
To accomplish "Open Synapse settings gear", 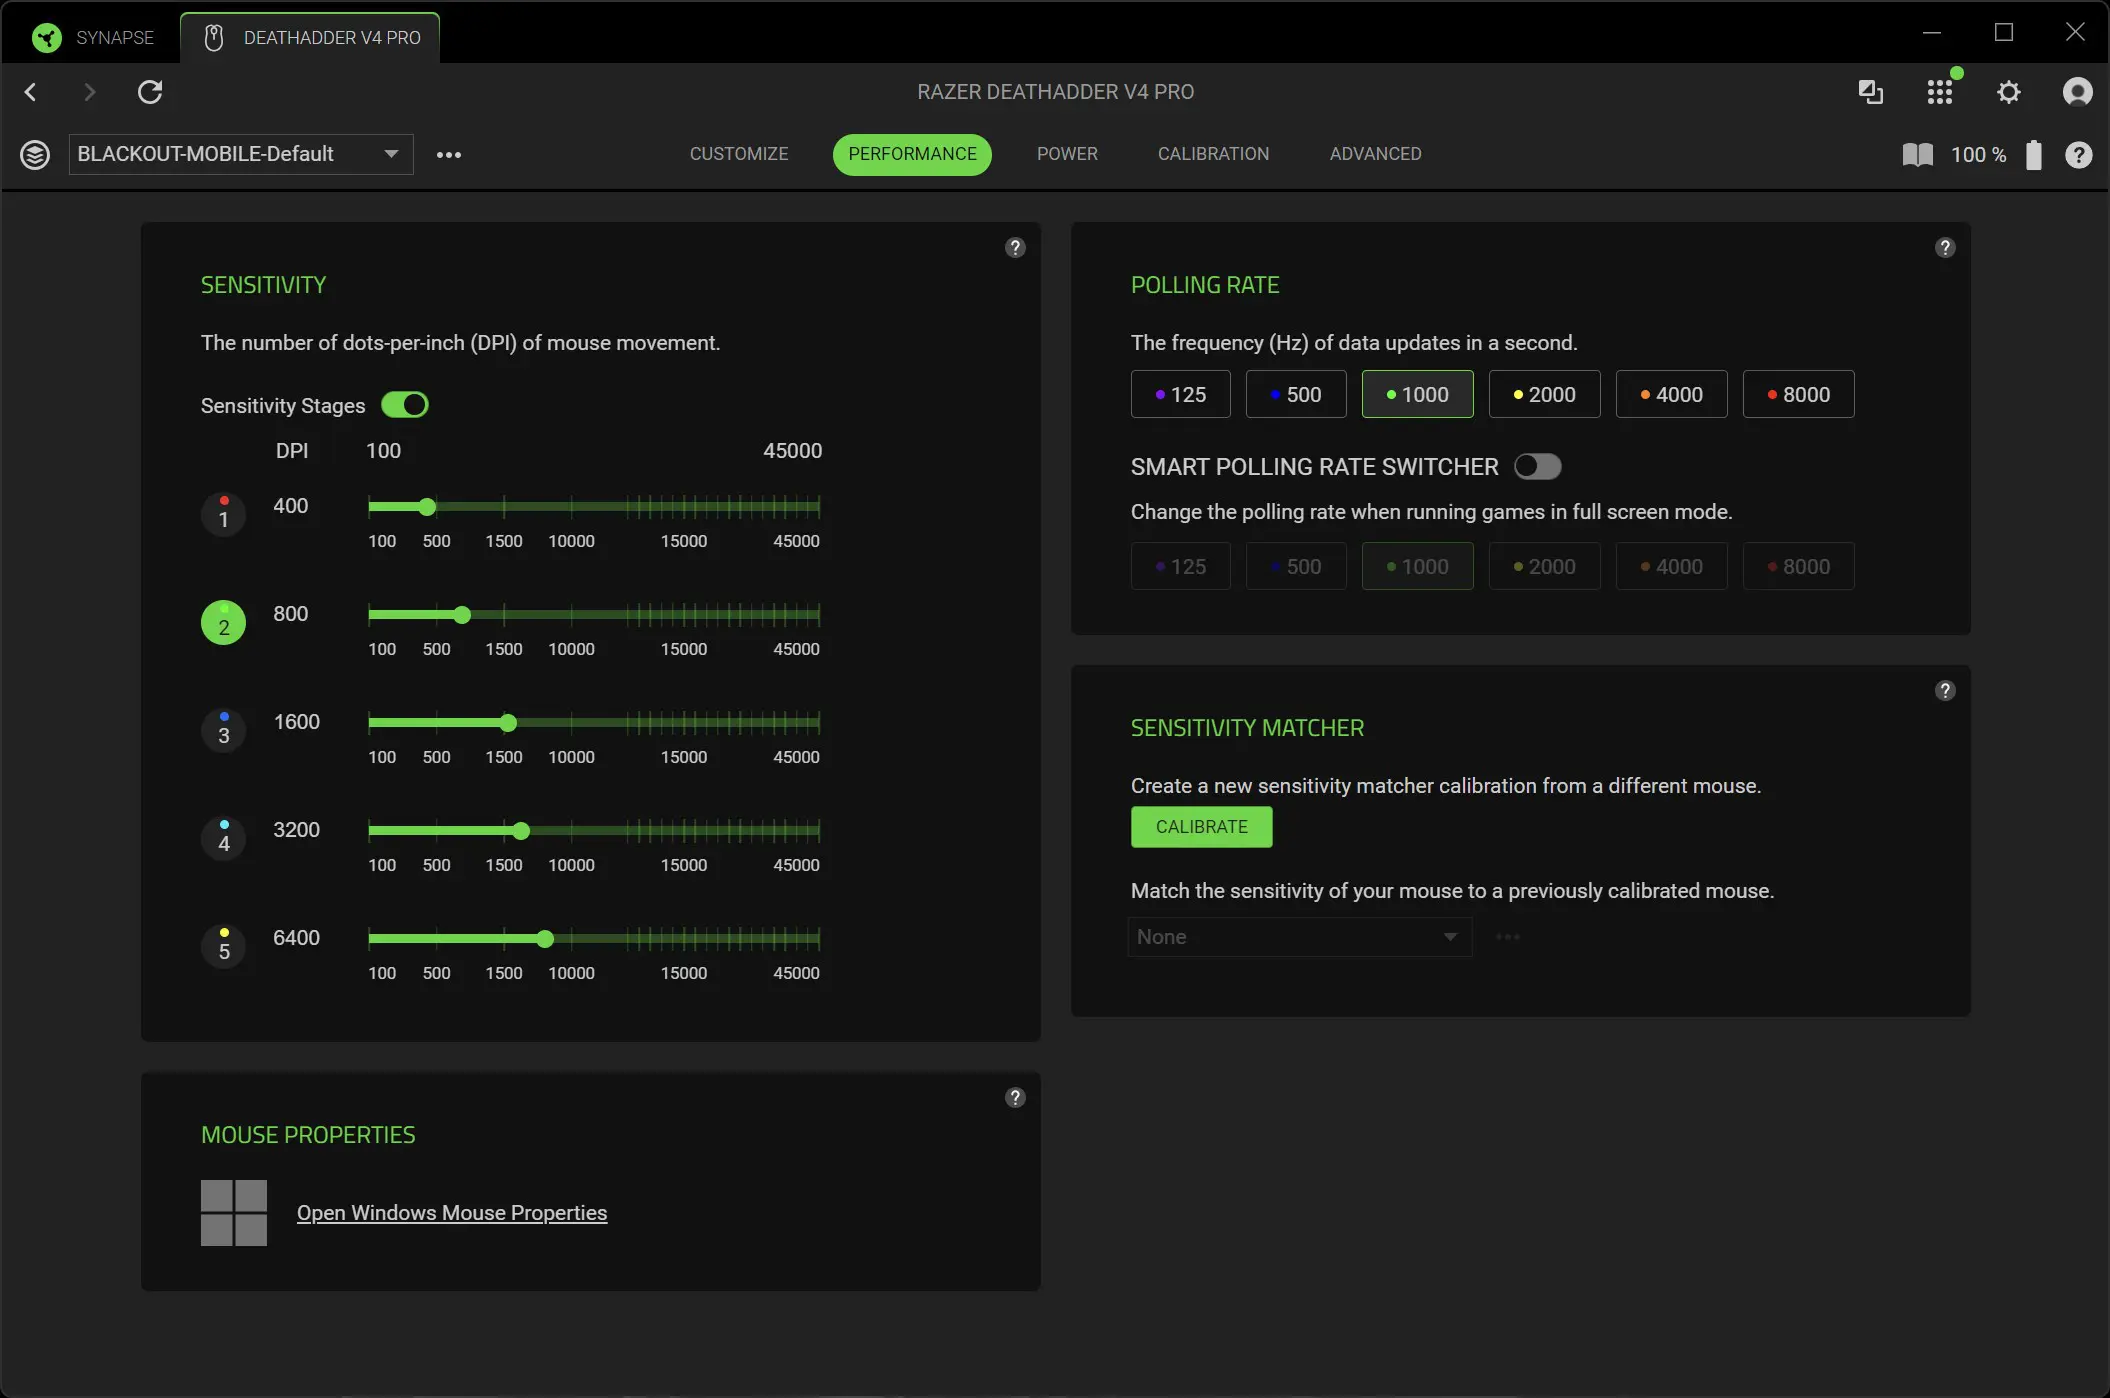I will (2009, 92).
